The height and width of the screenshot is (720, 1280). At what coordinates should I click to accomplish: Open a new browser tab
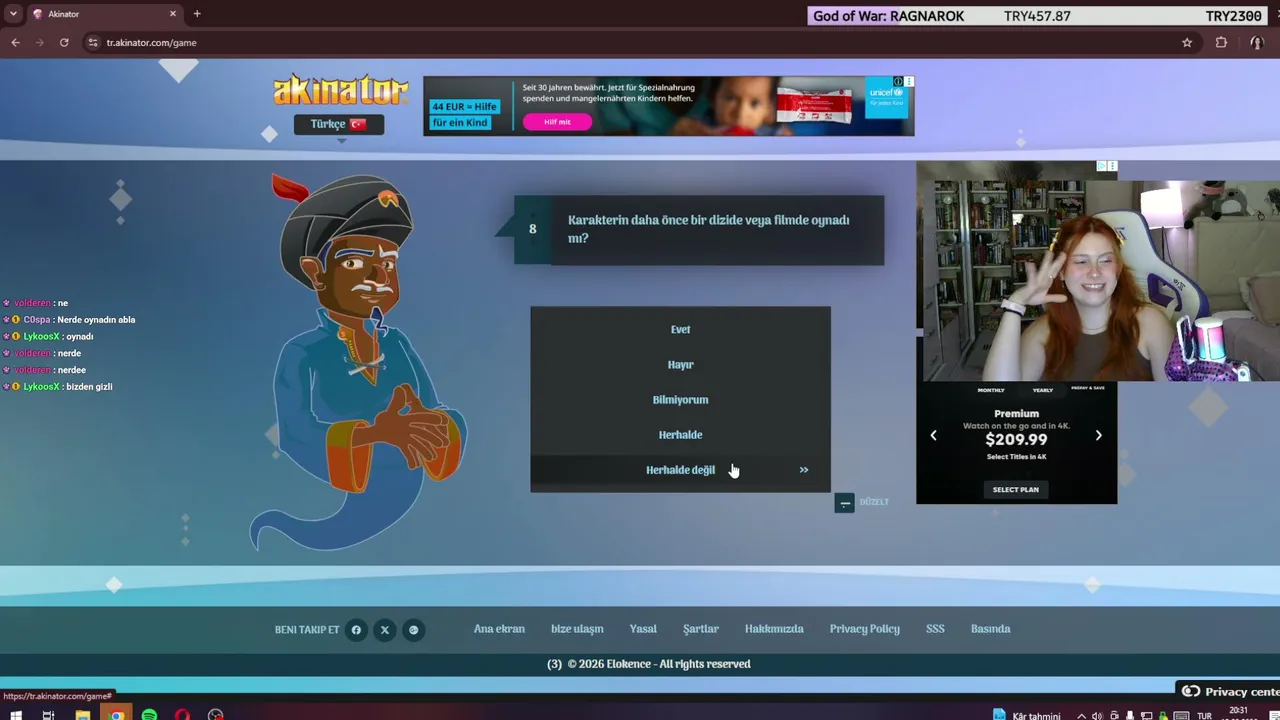(x=197, y=14)
